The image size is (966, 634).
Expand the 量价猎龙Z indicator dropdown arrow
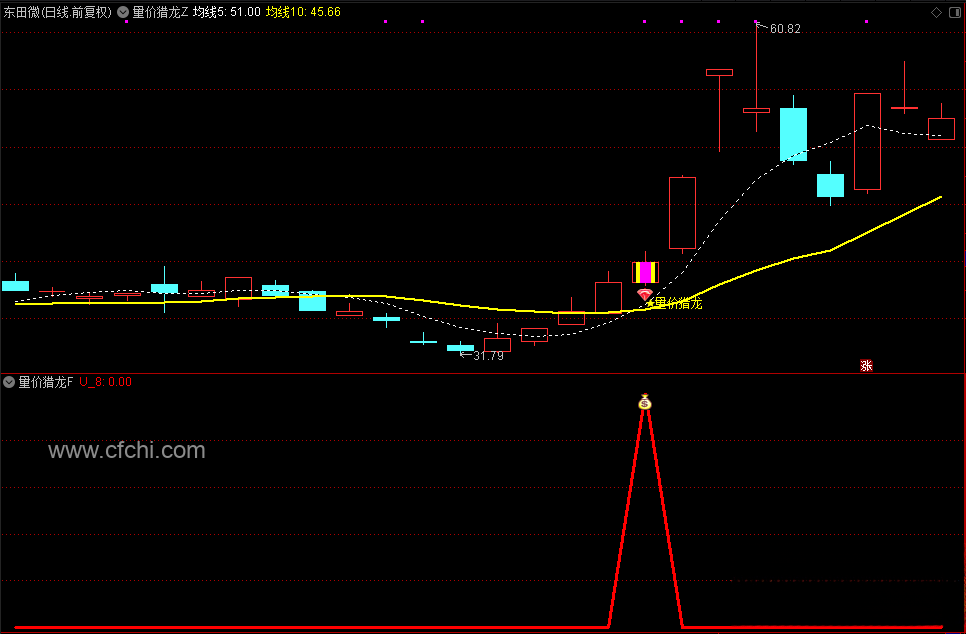pos(123,12)
